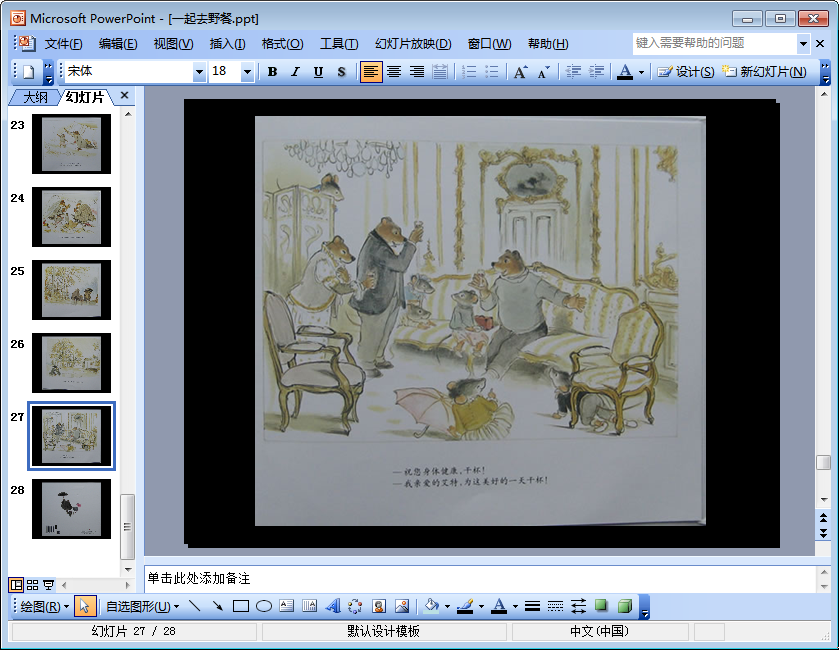Select the Oval tool
Viewport: 839px width, 650px height.
tap(264, 606)
